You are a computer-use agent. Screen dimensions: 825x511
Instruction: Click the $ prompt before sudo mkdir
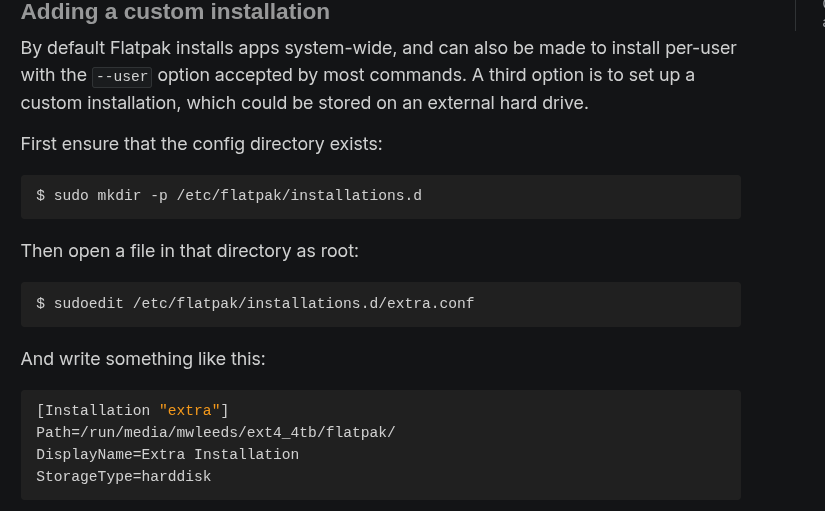pos(41,196)
